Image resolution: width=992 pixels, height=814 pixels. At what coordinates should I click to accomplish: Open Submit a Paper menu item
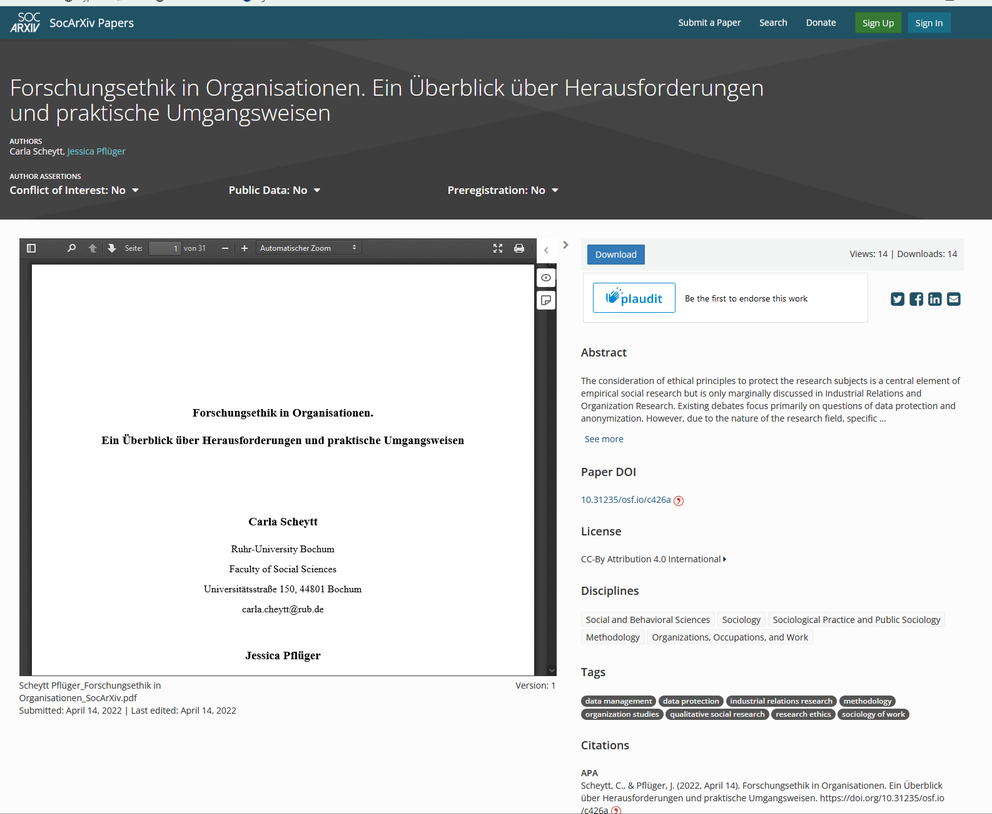tap(709, 23)
